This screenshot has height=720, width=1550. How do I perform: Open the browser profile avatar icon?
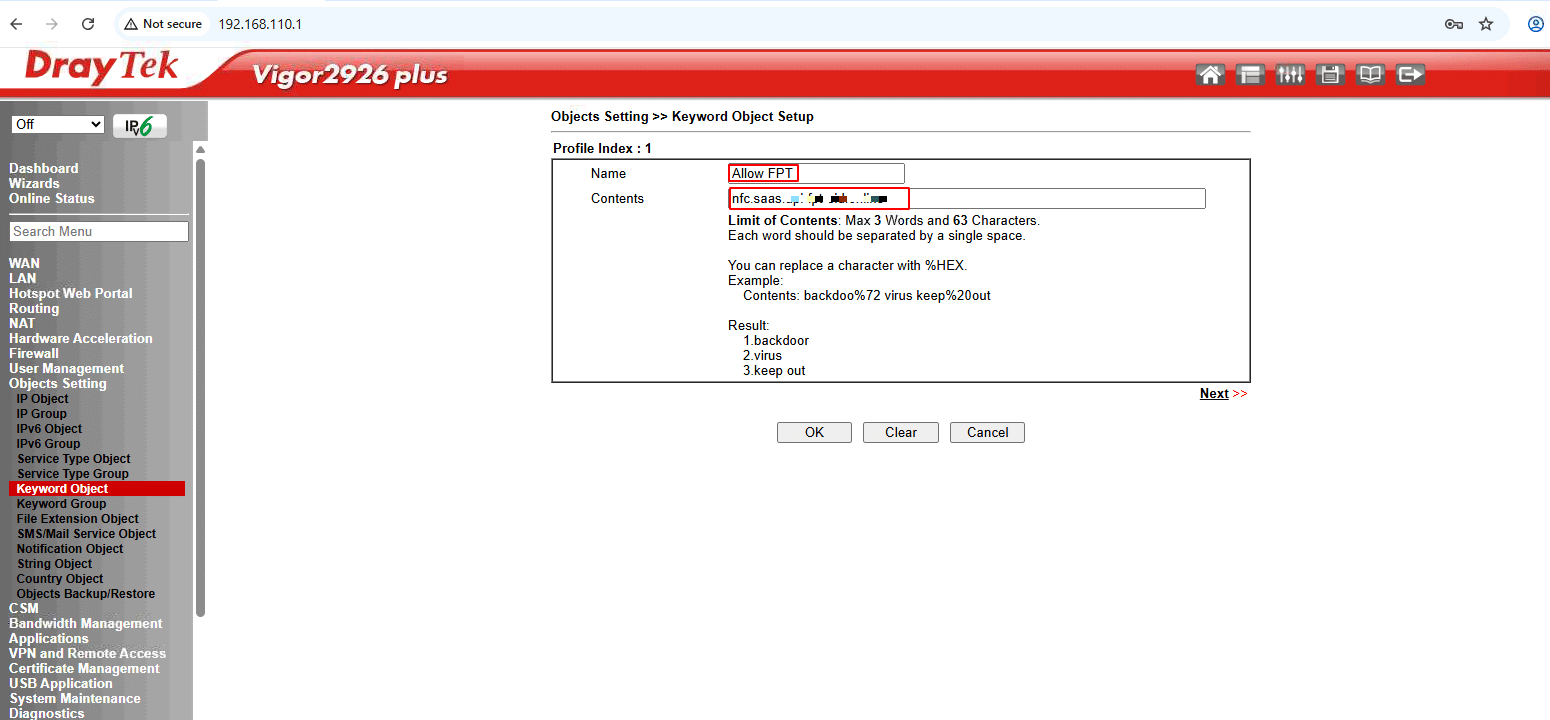coord(1536,24)
